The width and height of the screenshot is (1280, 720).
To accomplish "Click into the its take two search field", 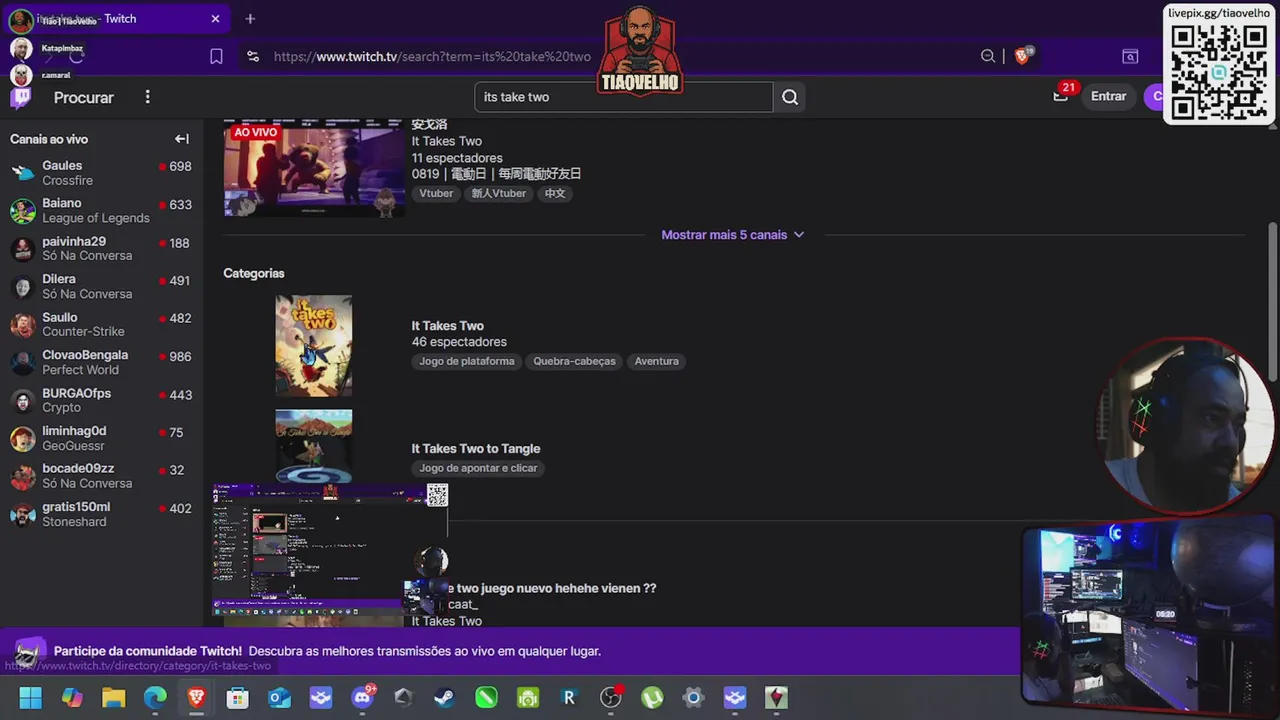I will coord(623,97).
